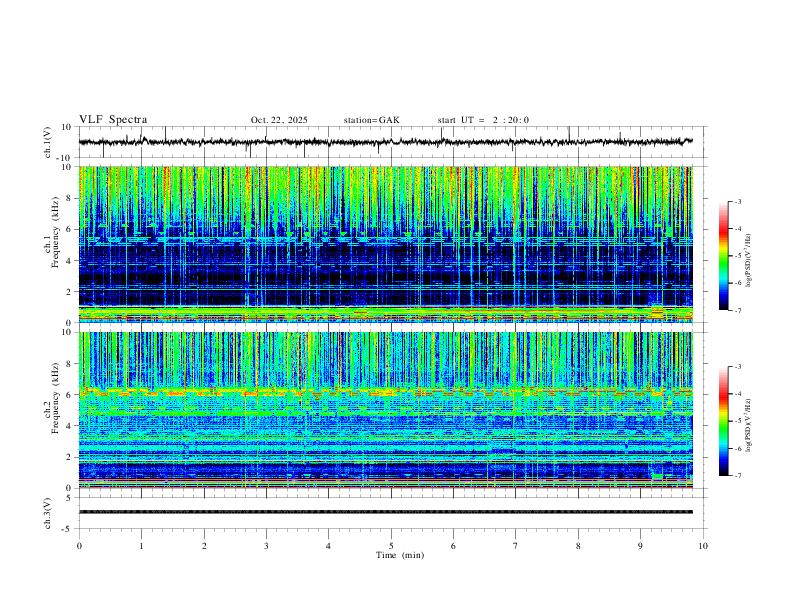Viewport: 792px width, 612px height.
Task: Click the -7 label on lower color bar
Action: pos(737,476)
